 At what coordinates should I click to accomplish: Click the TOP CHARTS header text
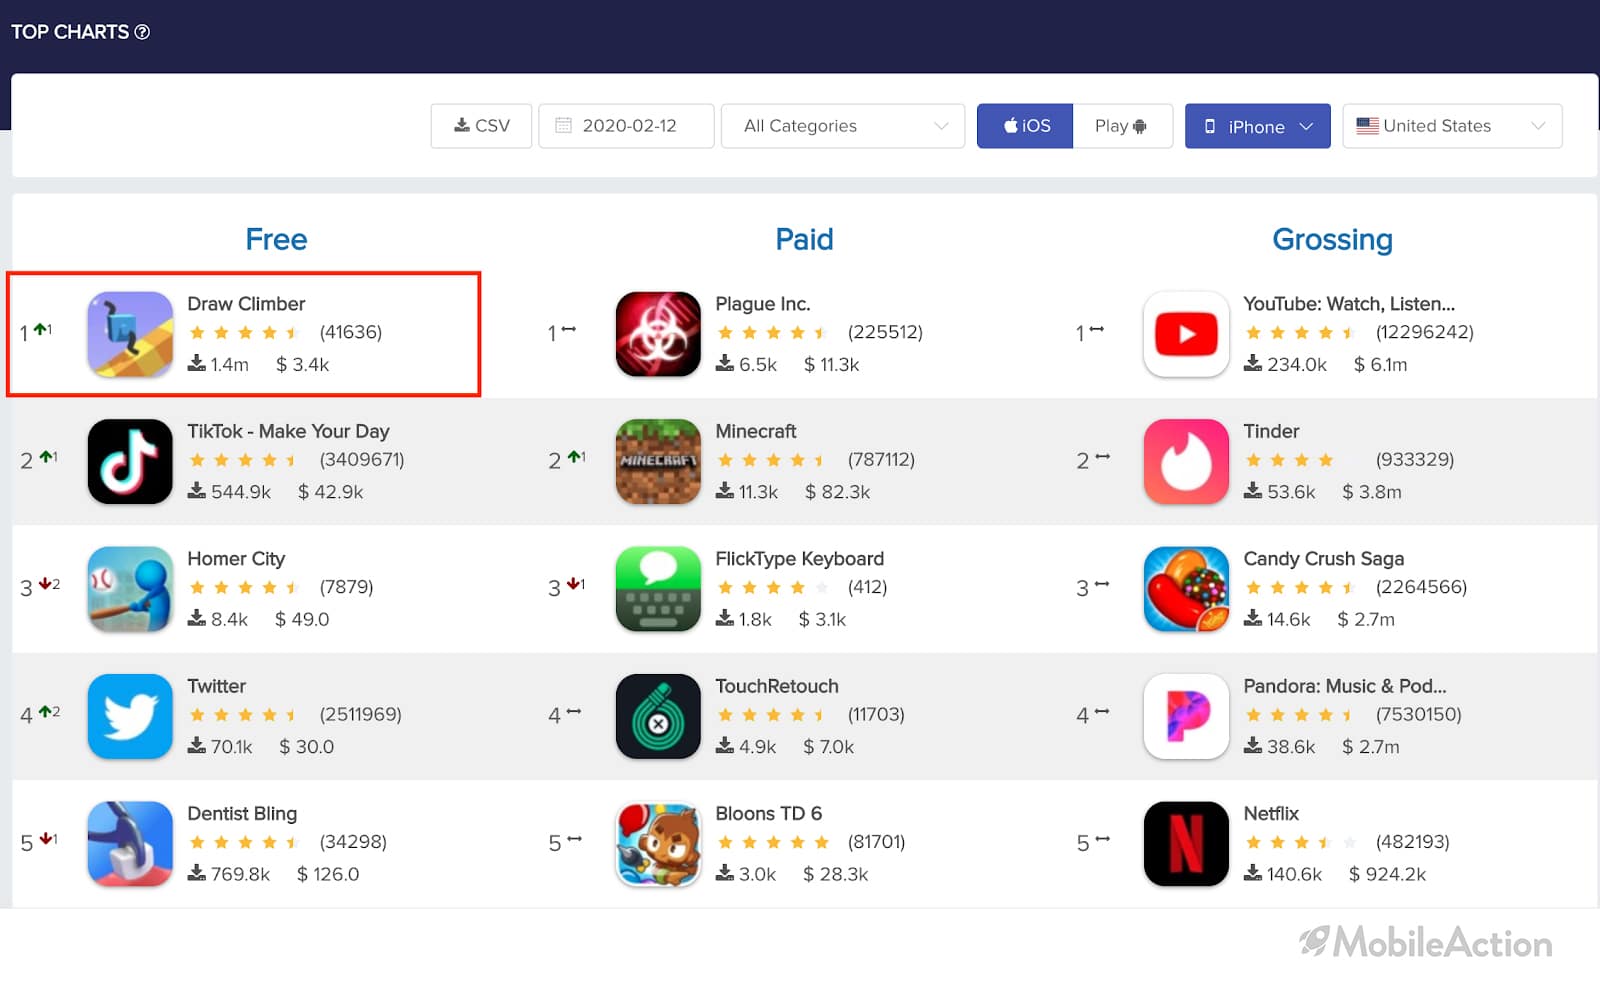tap(70, 32)
